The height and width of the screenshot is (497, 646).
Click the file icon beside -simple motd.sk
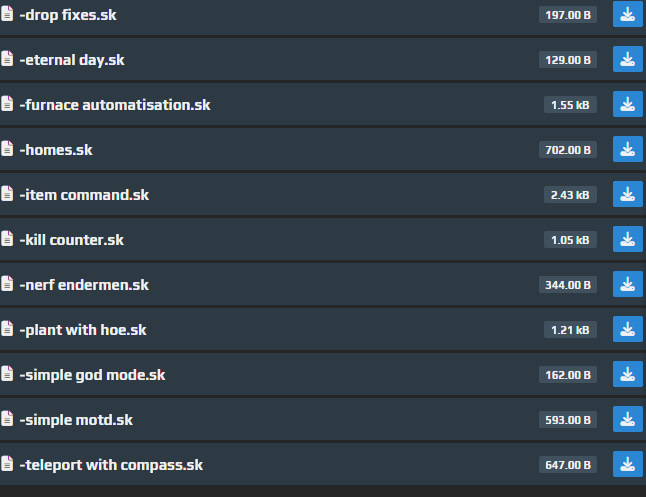tap(7, 419)
